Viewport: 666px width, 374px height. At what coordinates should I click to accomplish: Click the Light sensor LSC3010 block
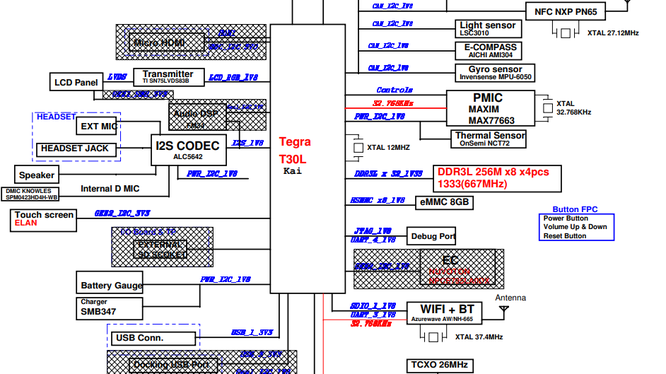coord(488,28)
